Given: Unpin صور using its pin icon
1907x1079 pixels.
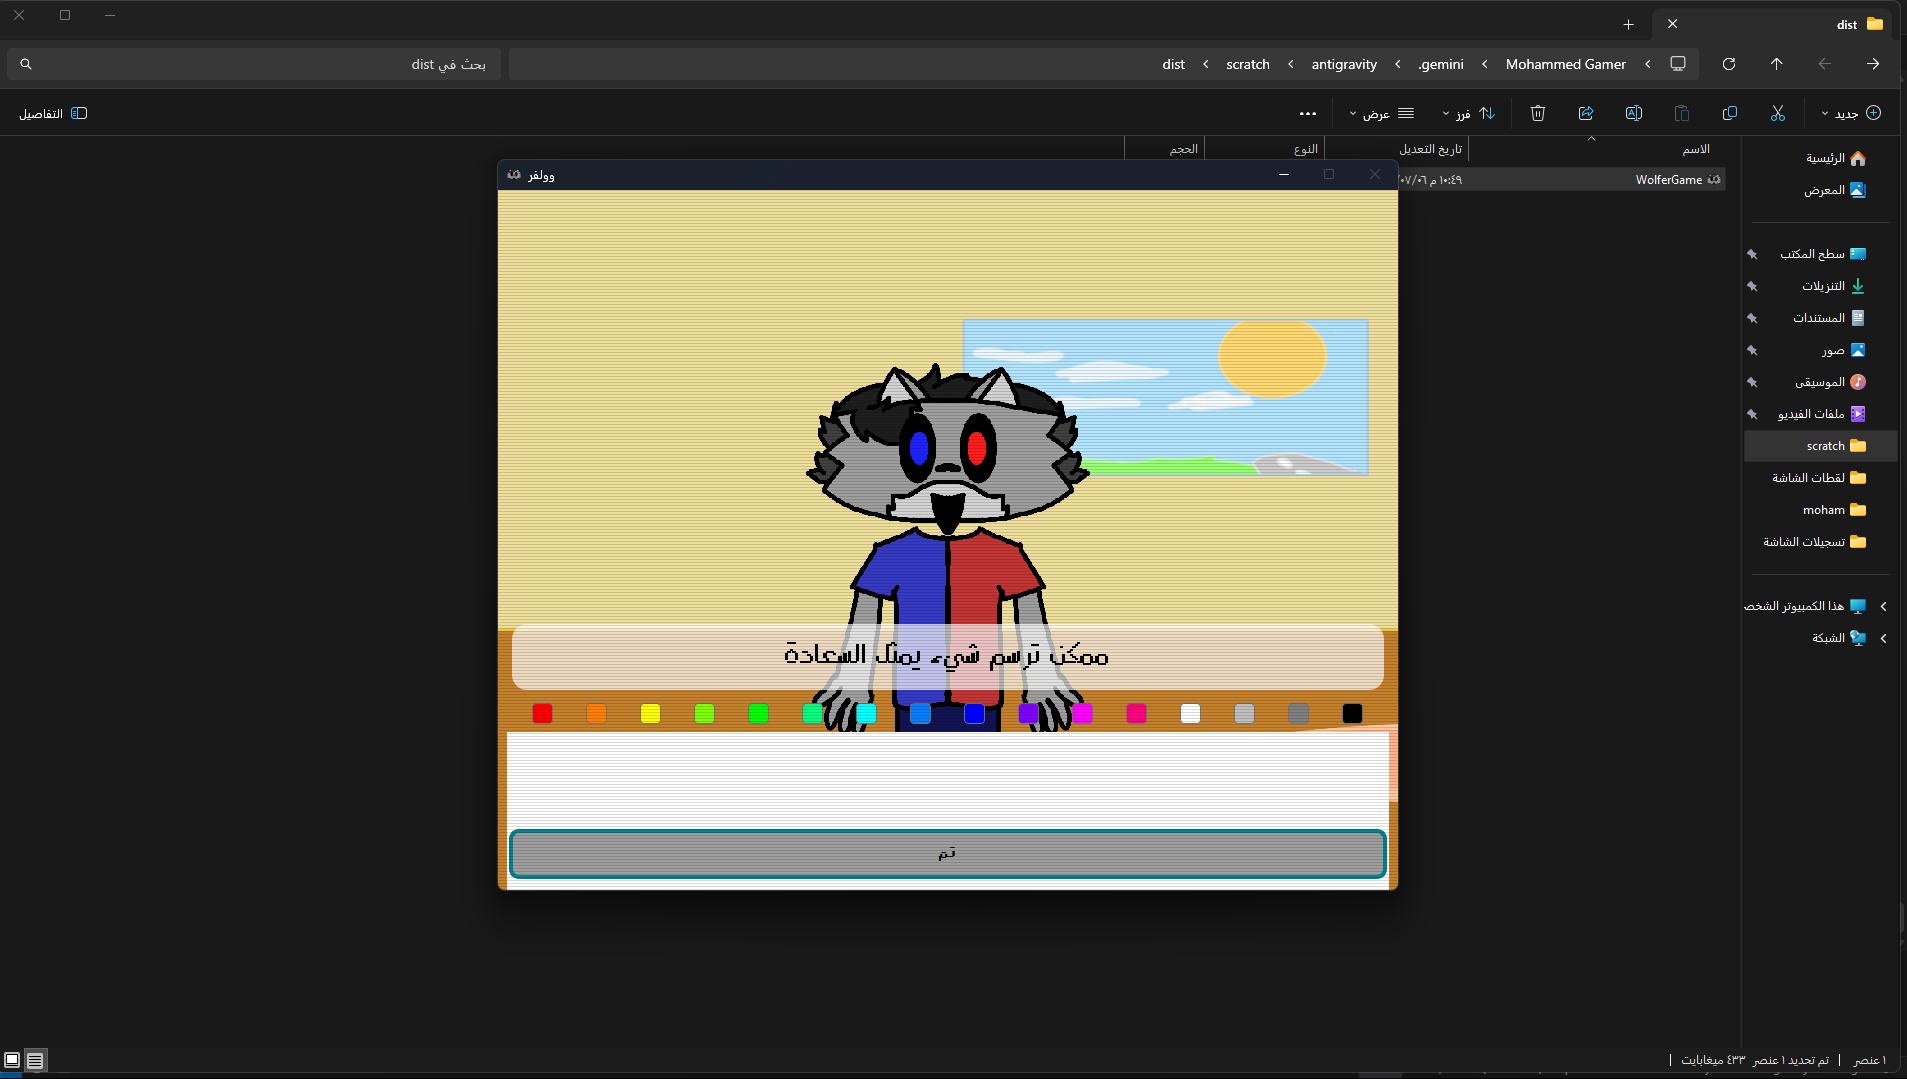Looking at the screenshot, I should click(1752, 350).
